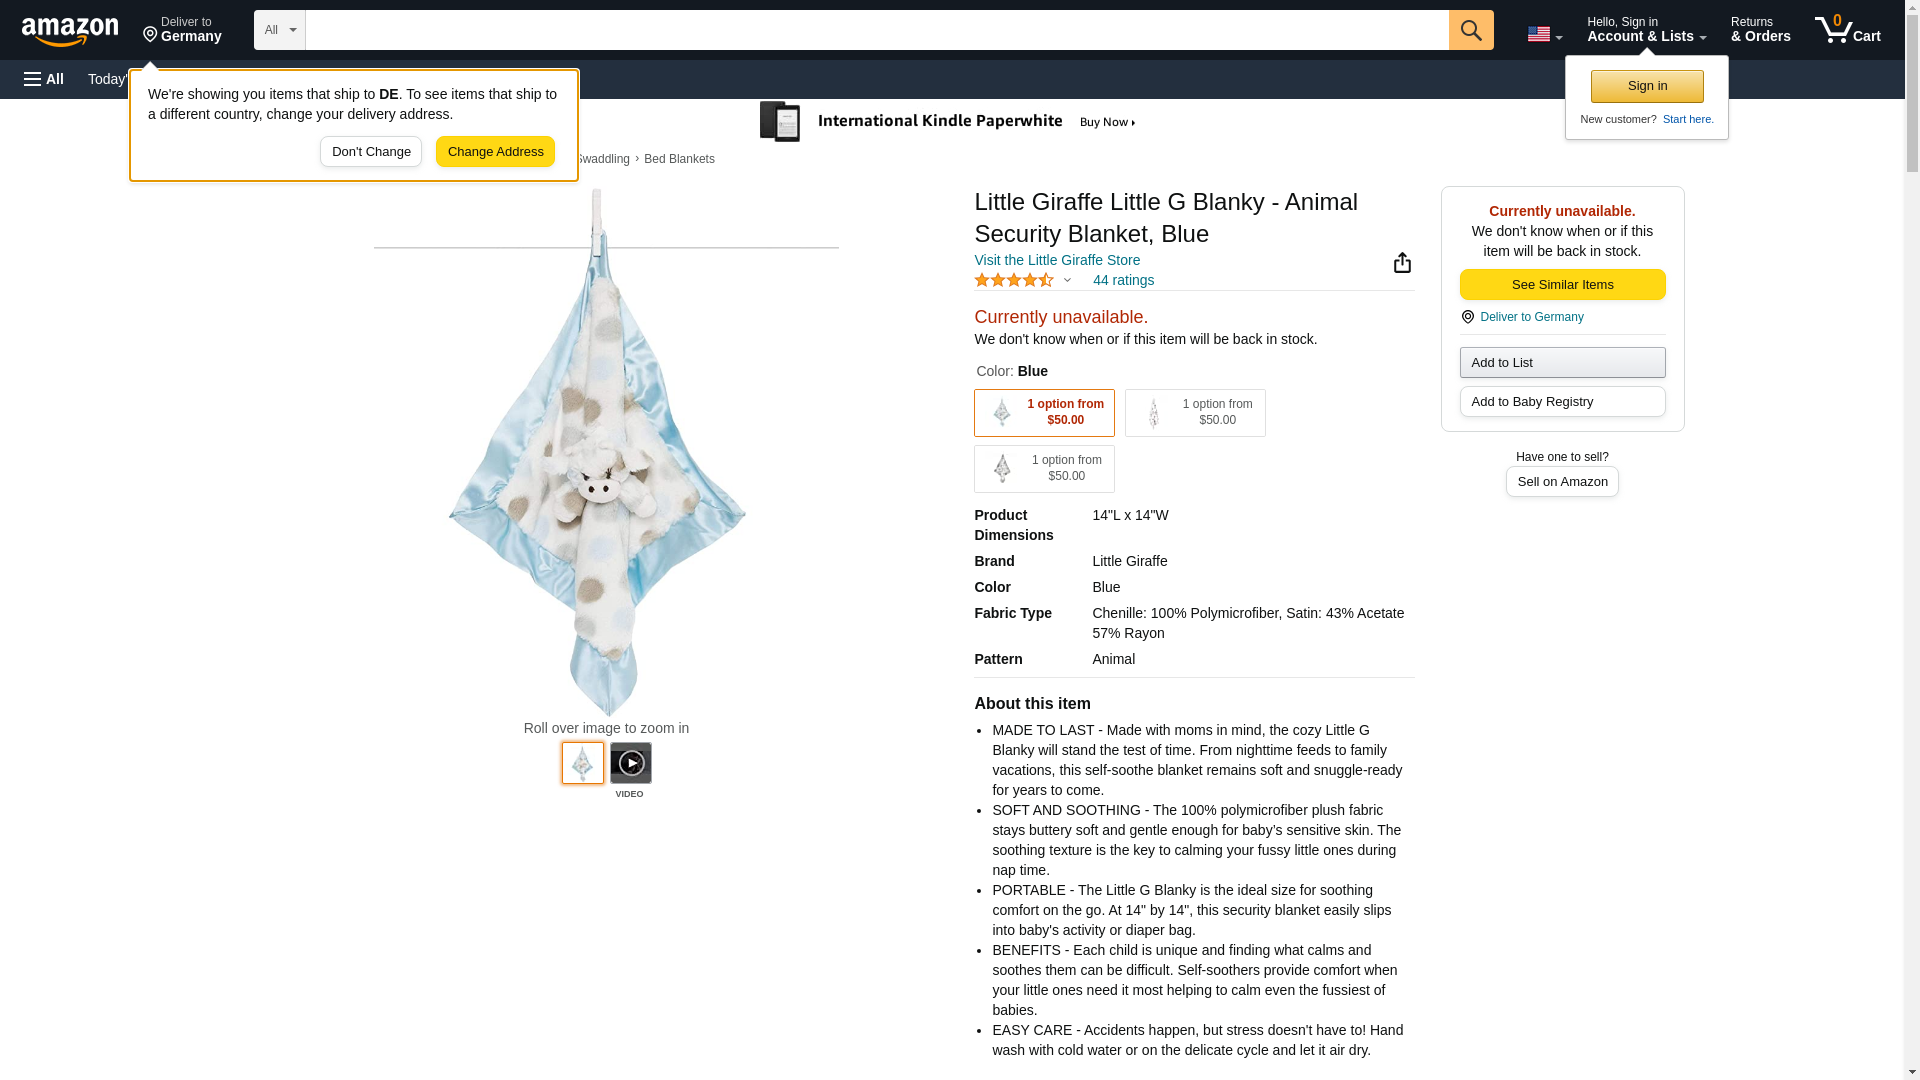Select the blue color swatch option
This screenshot has width=1920, height=1080.
[x=1044, y=413]
